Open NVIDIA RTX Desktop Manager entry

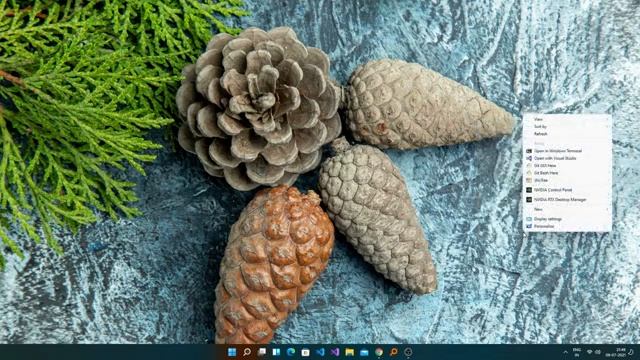pyautogui.click(x=567, y=200)
